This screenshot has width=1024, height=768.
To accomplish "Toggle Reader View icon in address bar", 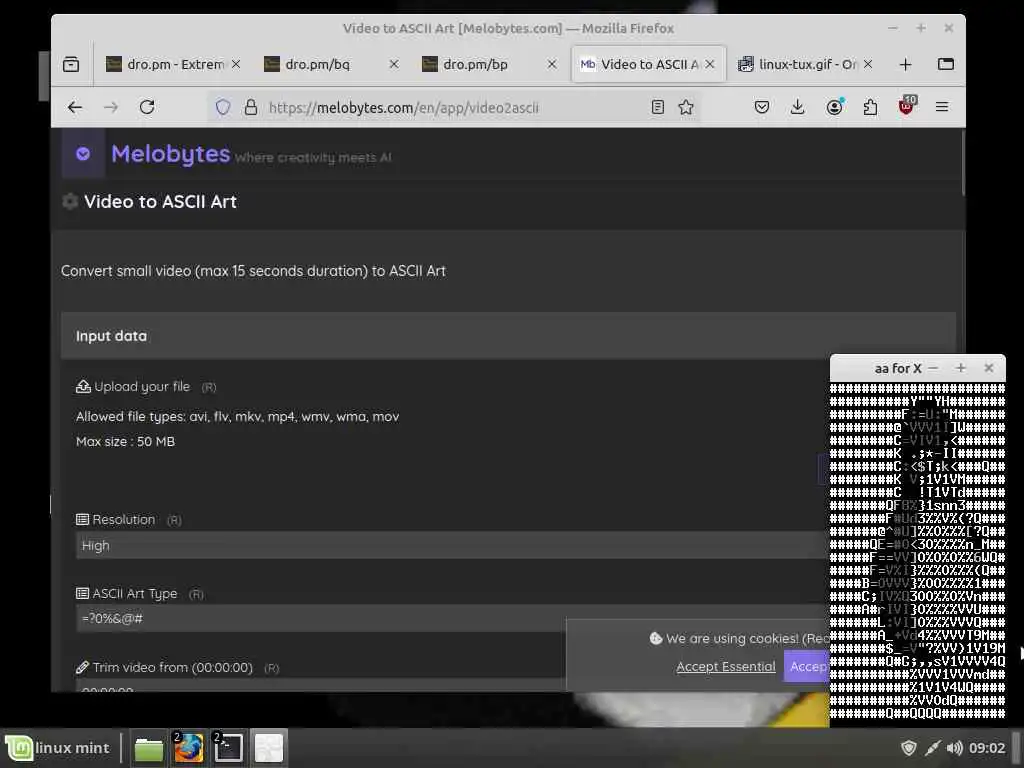I will [x=658, y=107].
